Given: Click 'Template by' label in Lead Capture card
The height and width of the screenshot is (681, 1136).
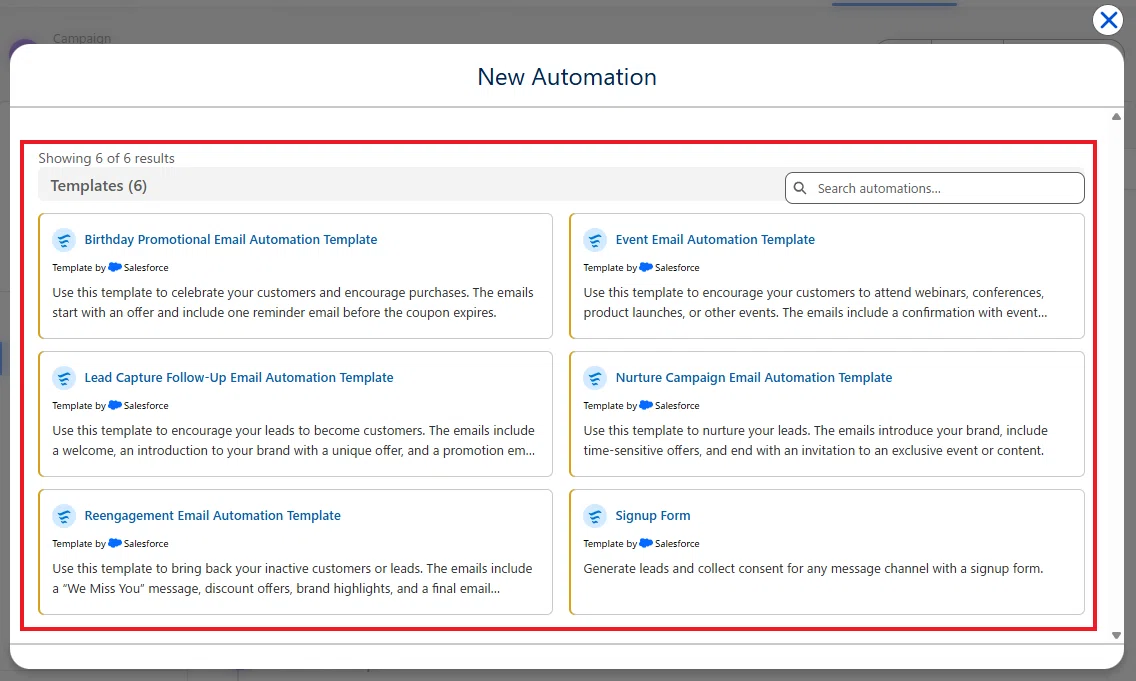Looking at the screenshot, I should (79, 406).
